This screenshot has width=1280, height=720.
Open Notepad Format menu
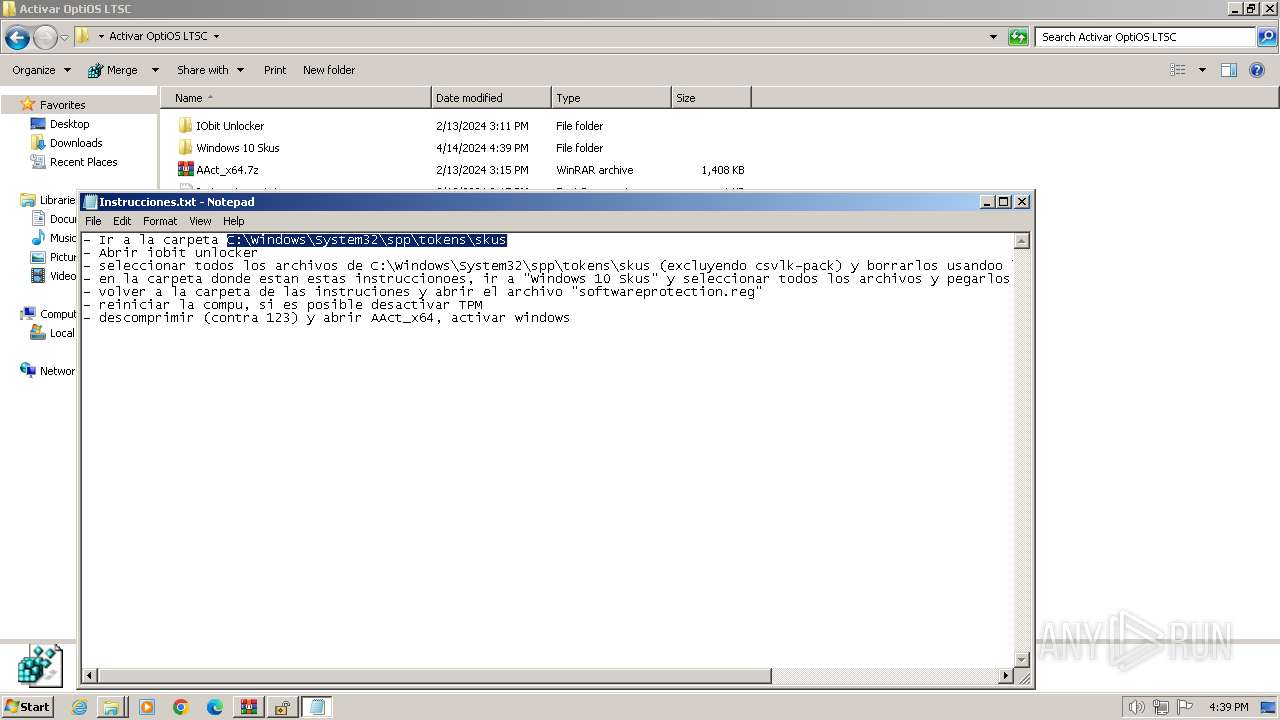pos(160,221)
